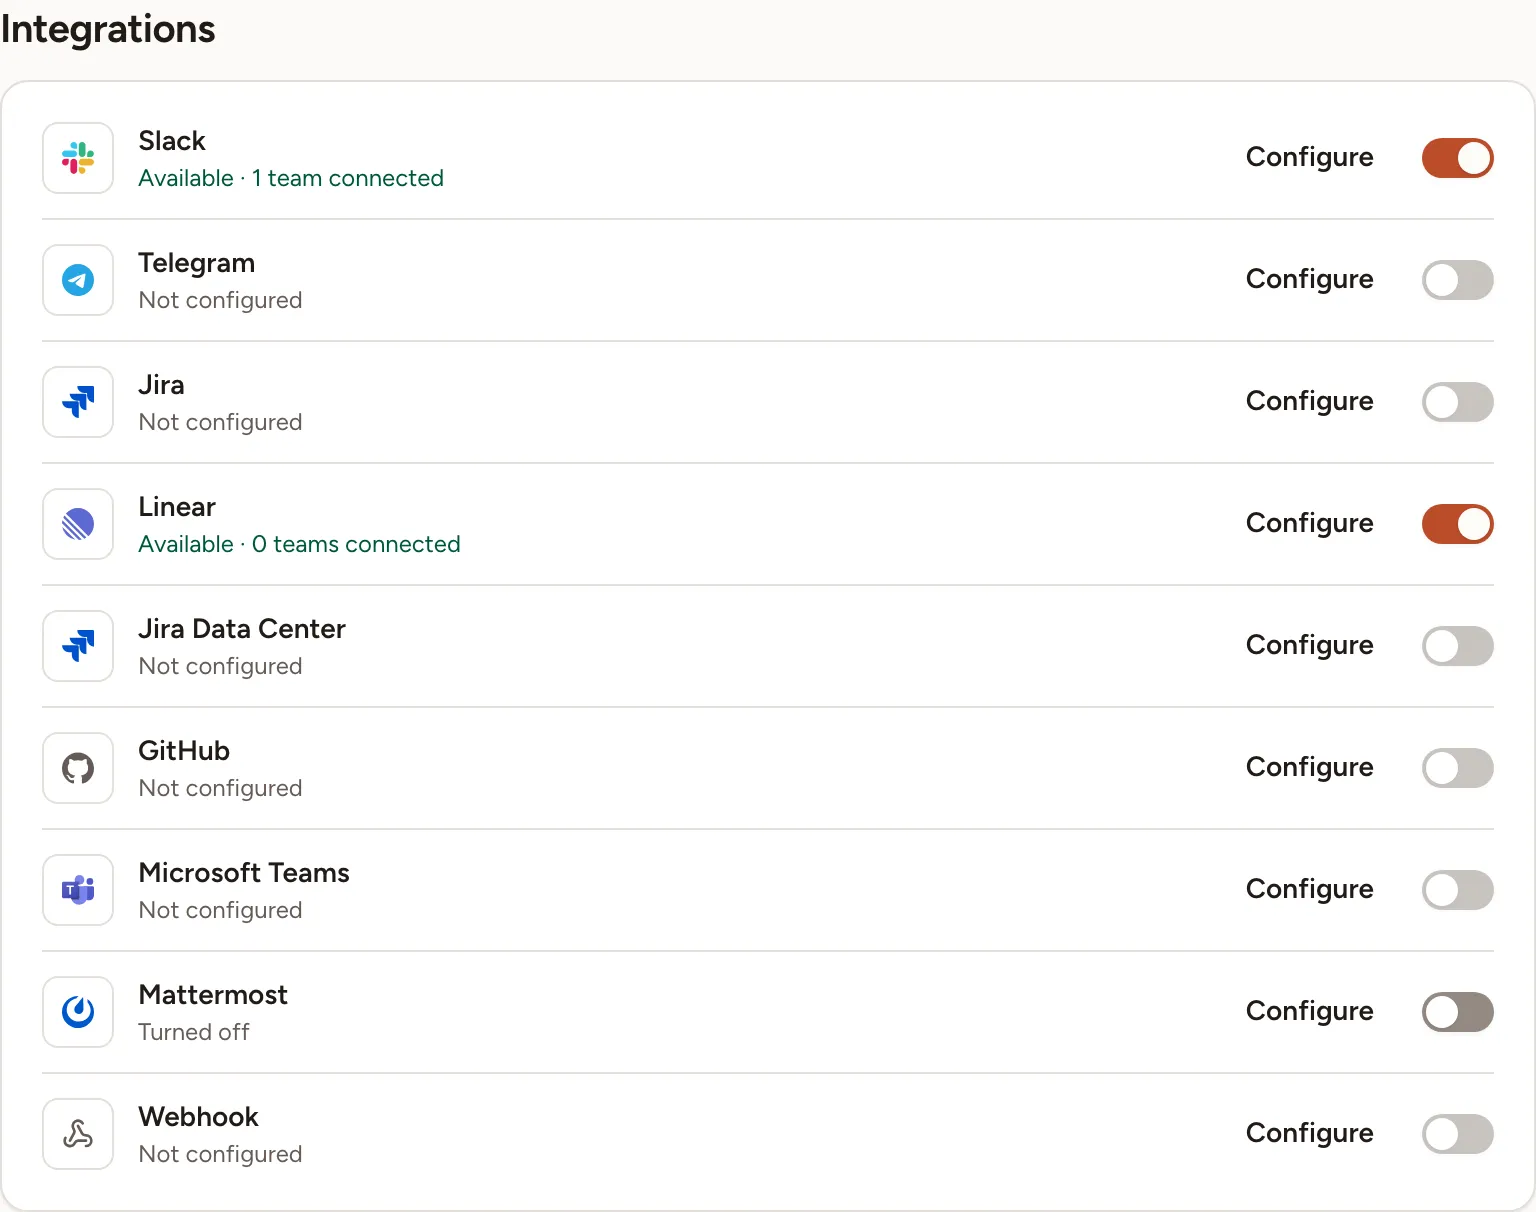Viewport: 1536px width, 1212px height.
Task: Select the Jira icon above Linear
Action: tap(78, 402)
